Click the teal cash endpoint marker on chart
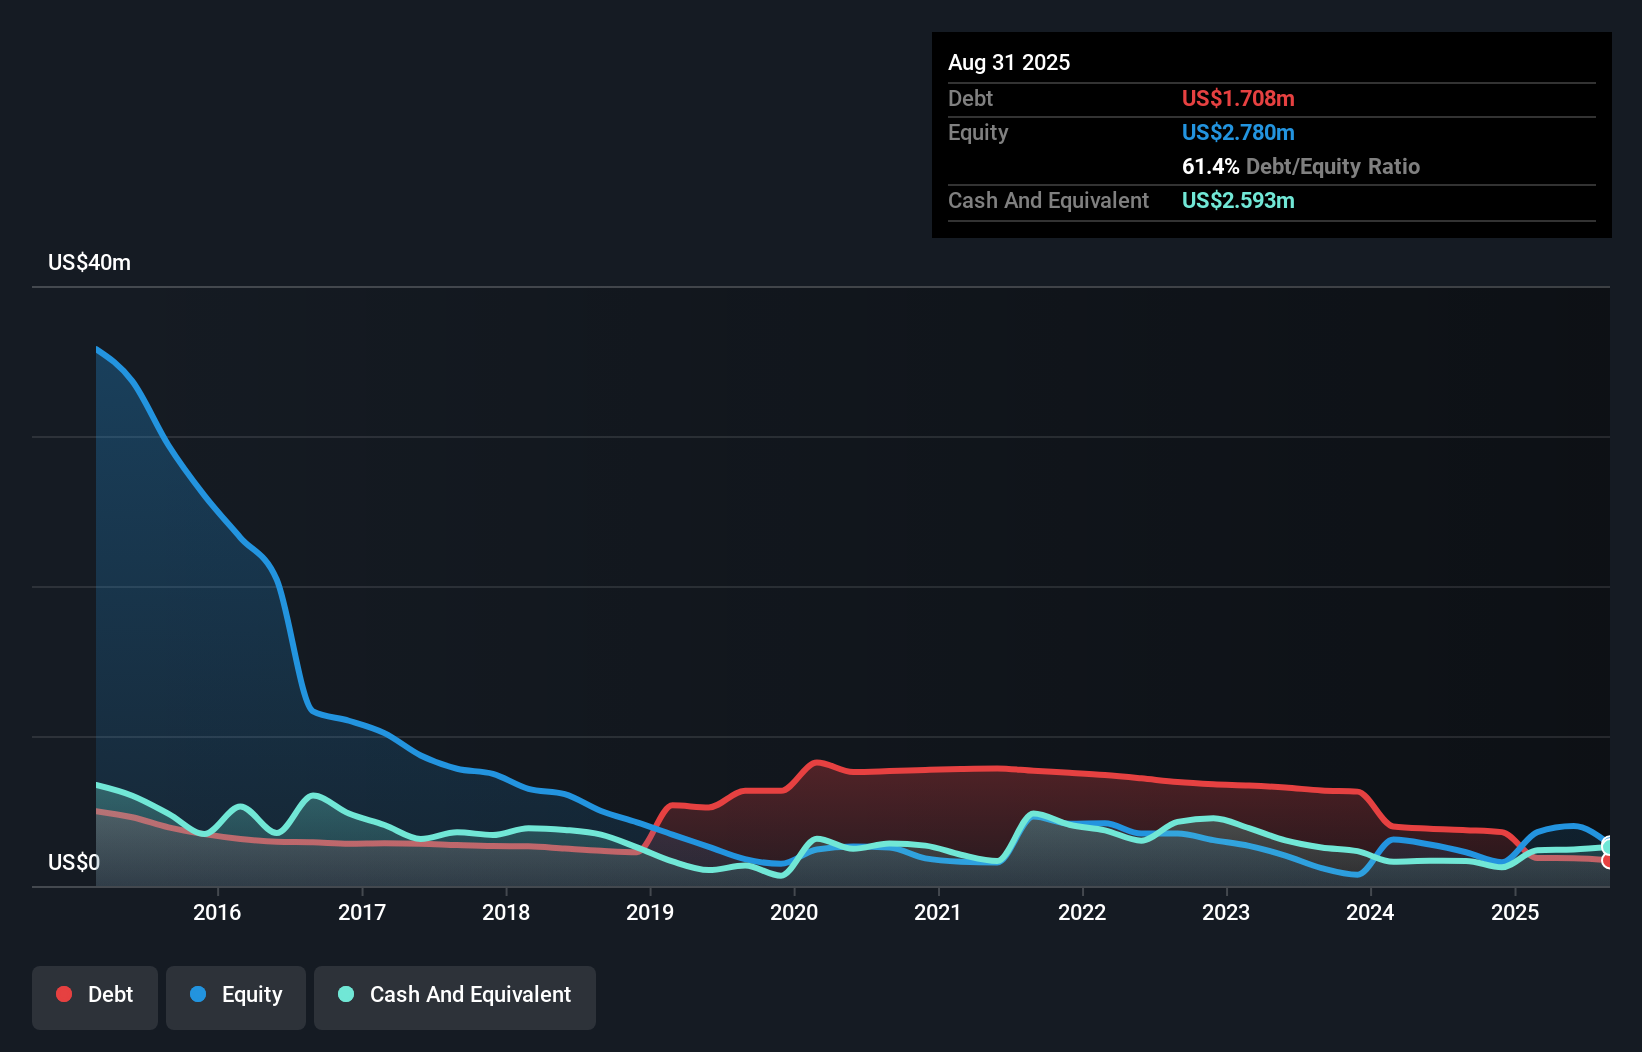 tap(1607, 845)
